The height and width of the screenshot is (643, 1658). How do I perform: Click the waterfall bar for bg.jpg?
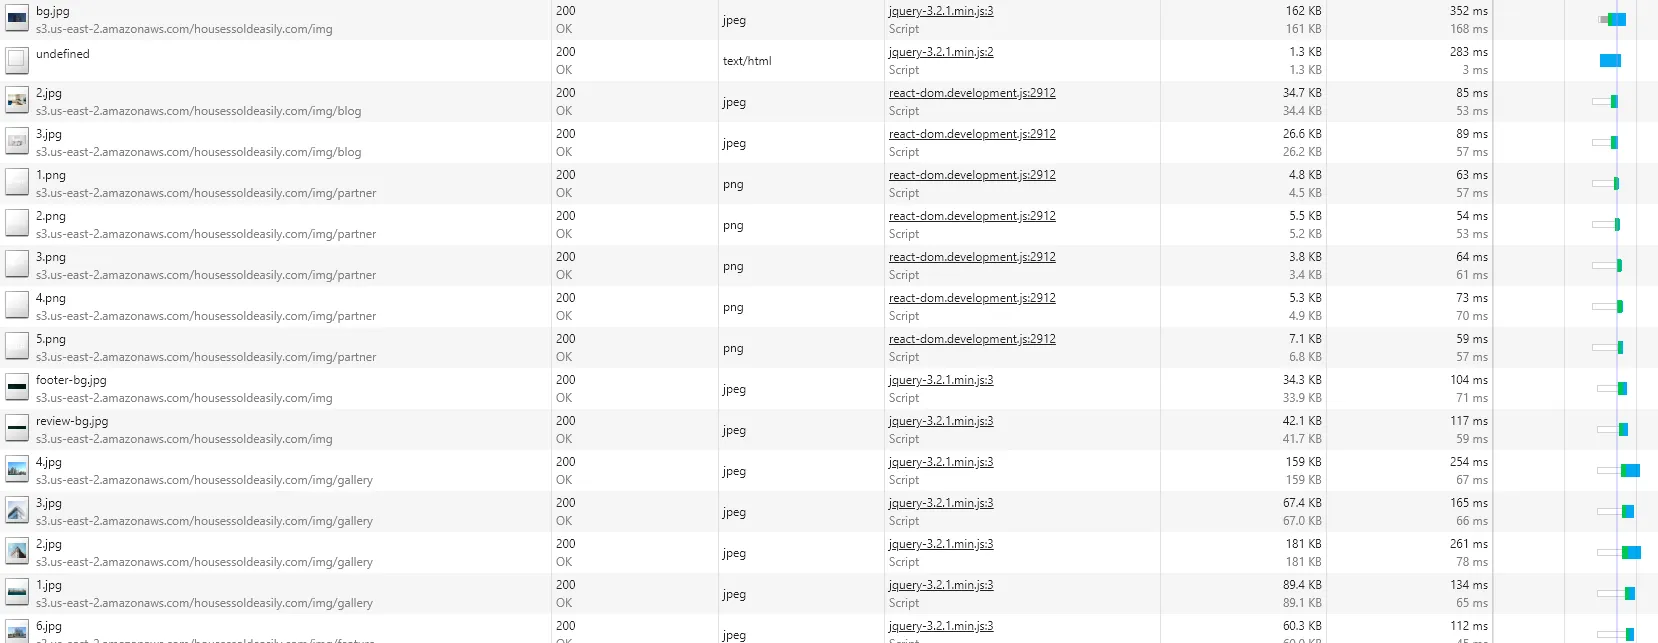tap(1613, 19)
